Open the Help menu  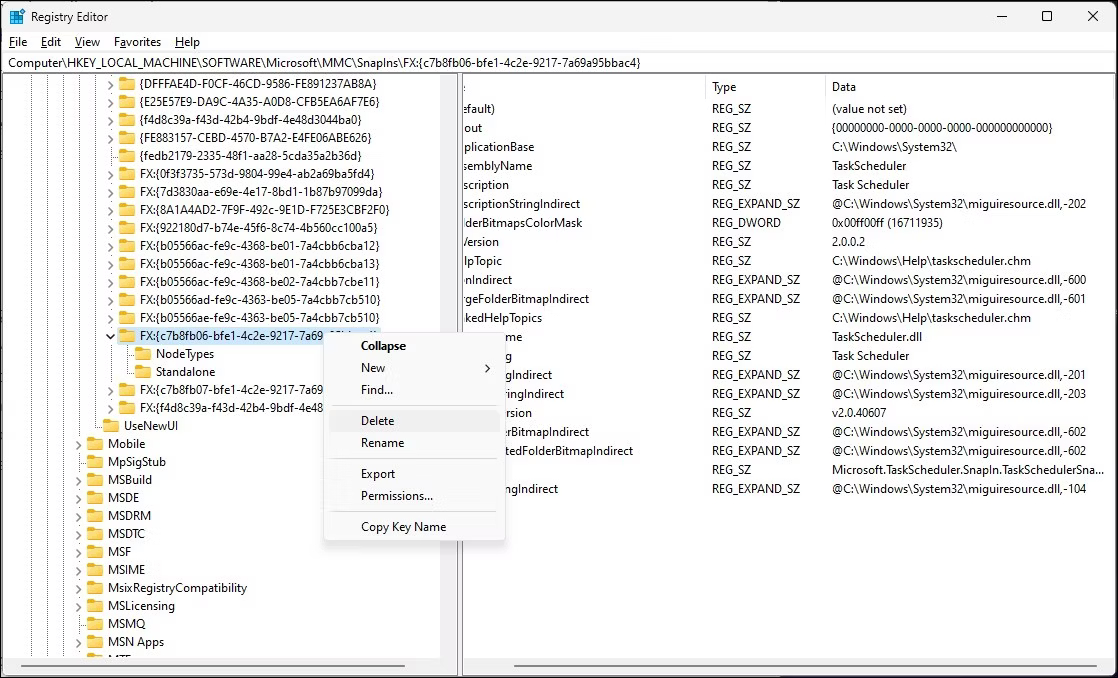[x=188, y=42]
